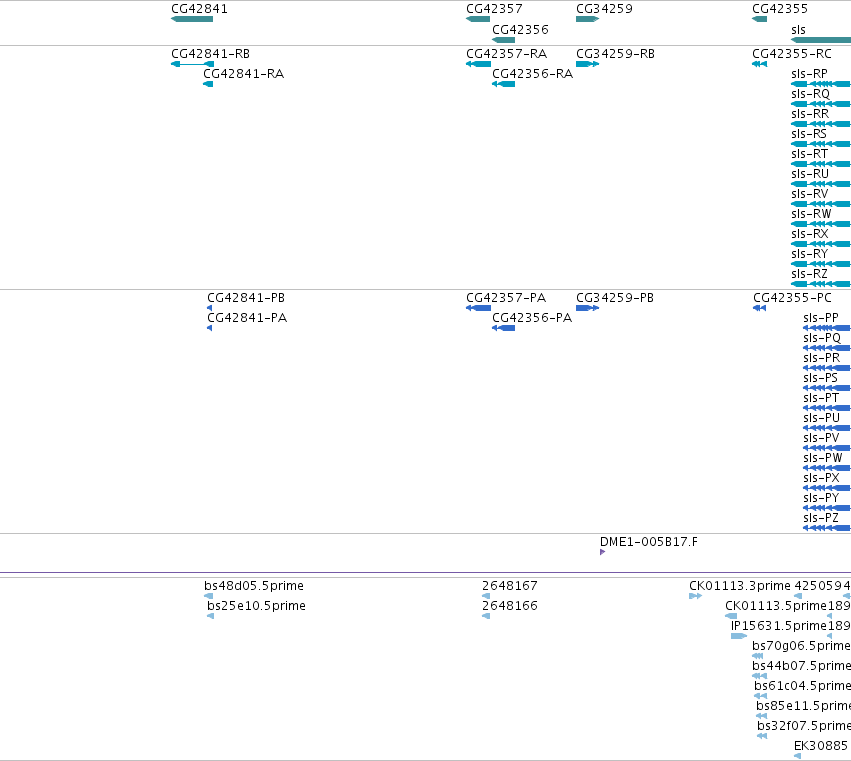Select the bs61c04.5prime EST label

pyautogui.click(x=802, y=687)
